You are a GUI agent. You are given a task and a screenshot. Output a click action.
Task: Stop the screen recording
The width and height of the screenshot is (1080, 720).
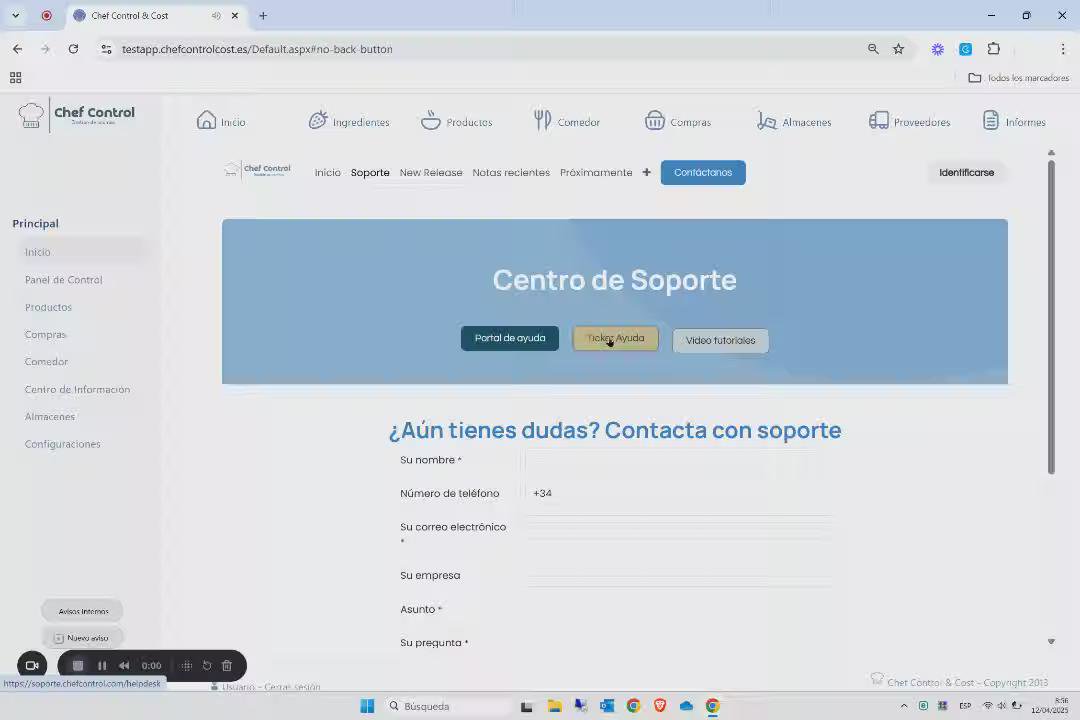[78, 666]
